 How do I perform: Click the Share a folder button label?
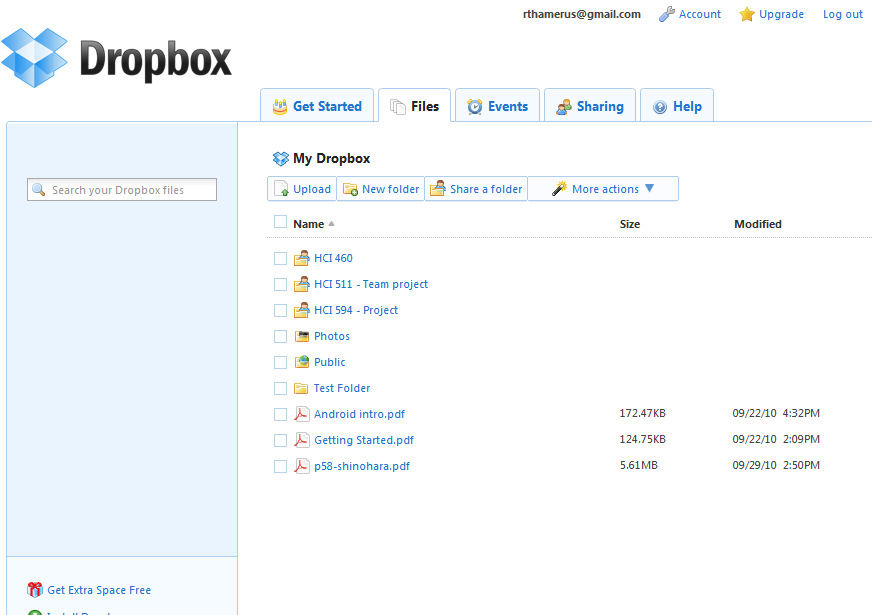coord(486,189)
